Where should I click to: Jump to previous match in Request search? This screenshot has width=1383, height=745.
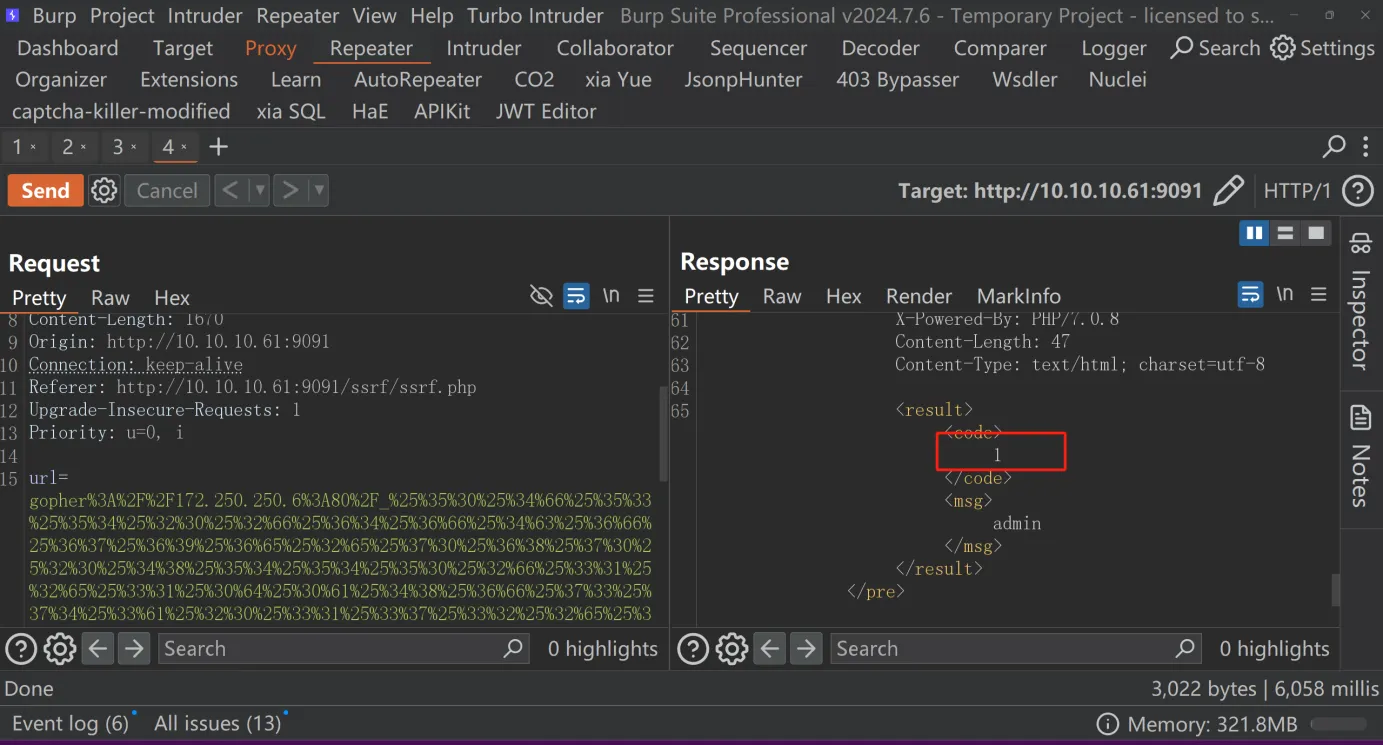pyautogui.click(x=97, y=648)
